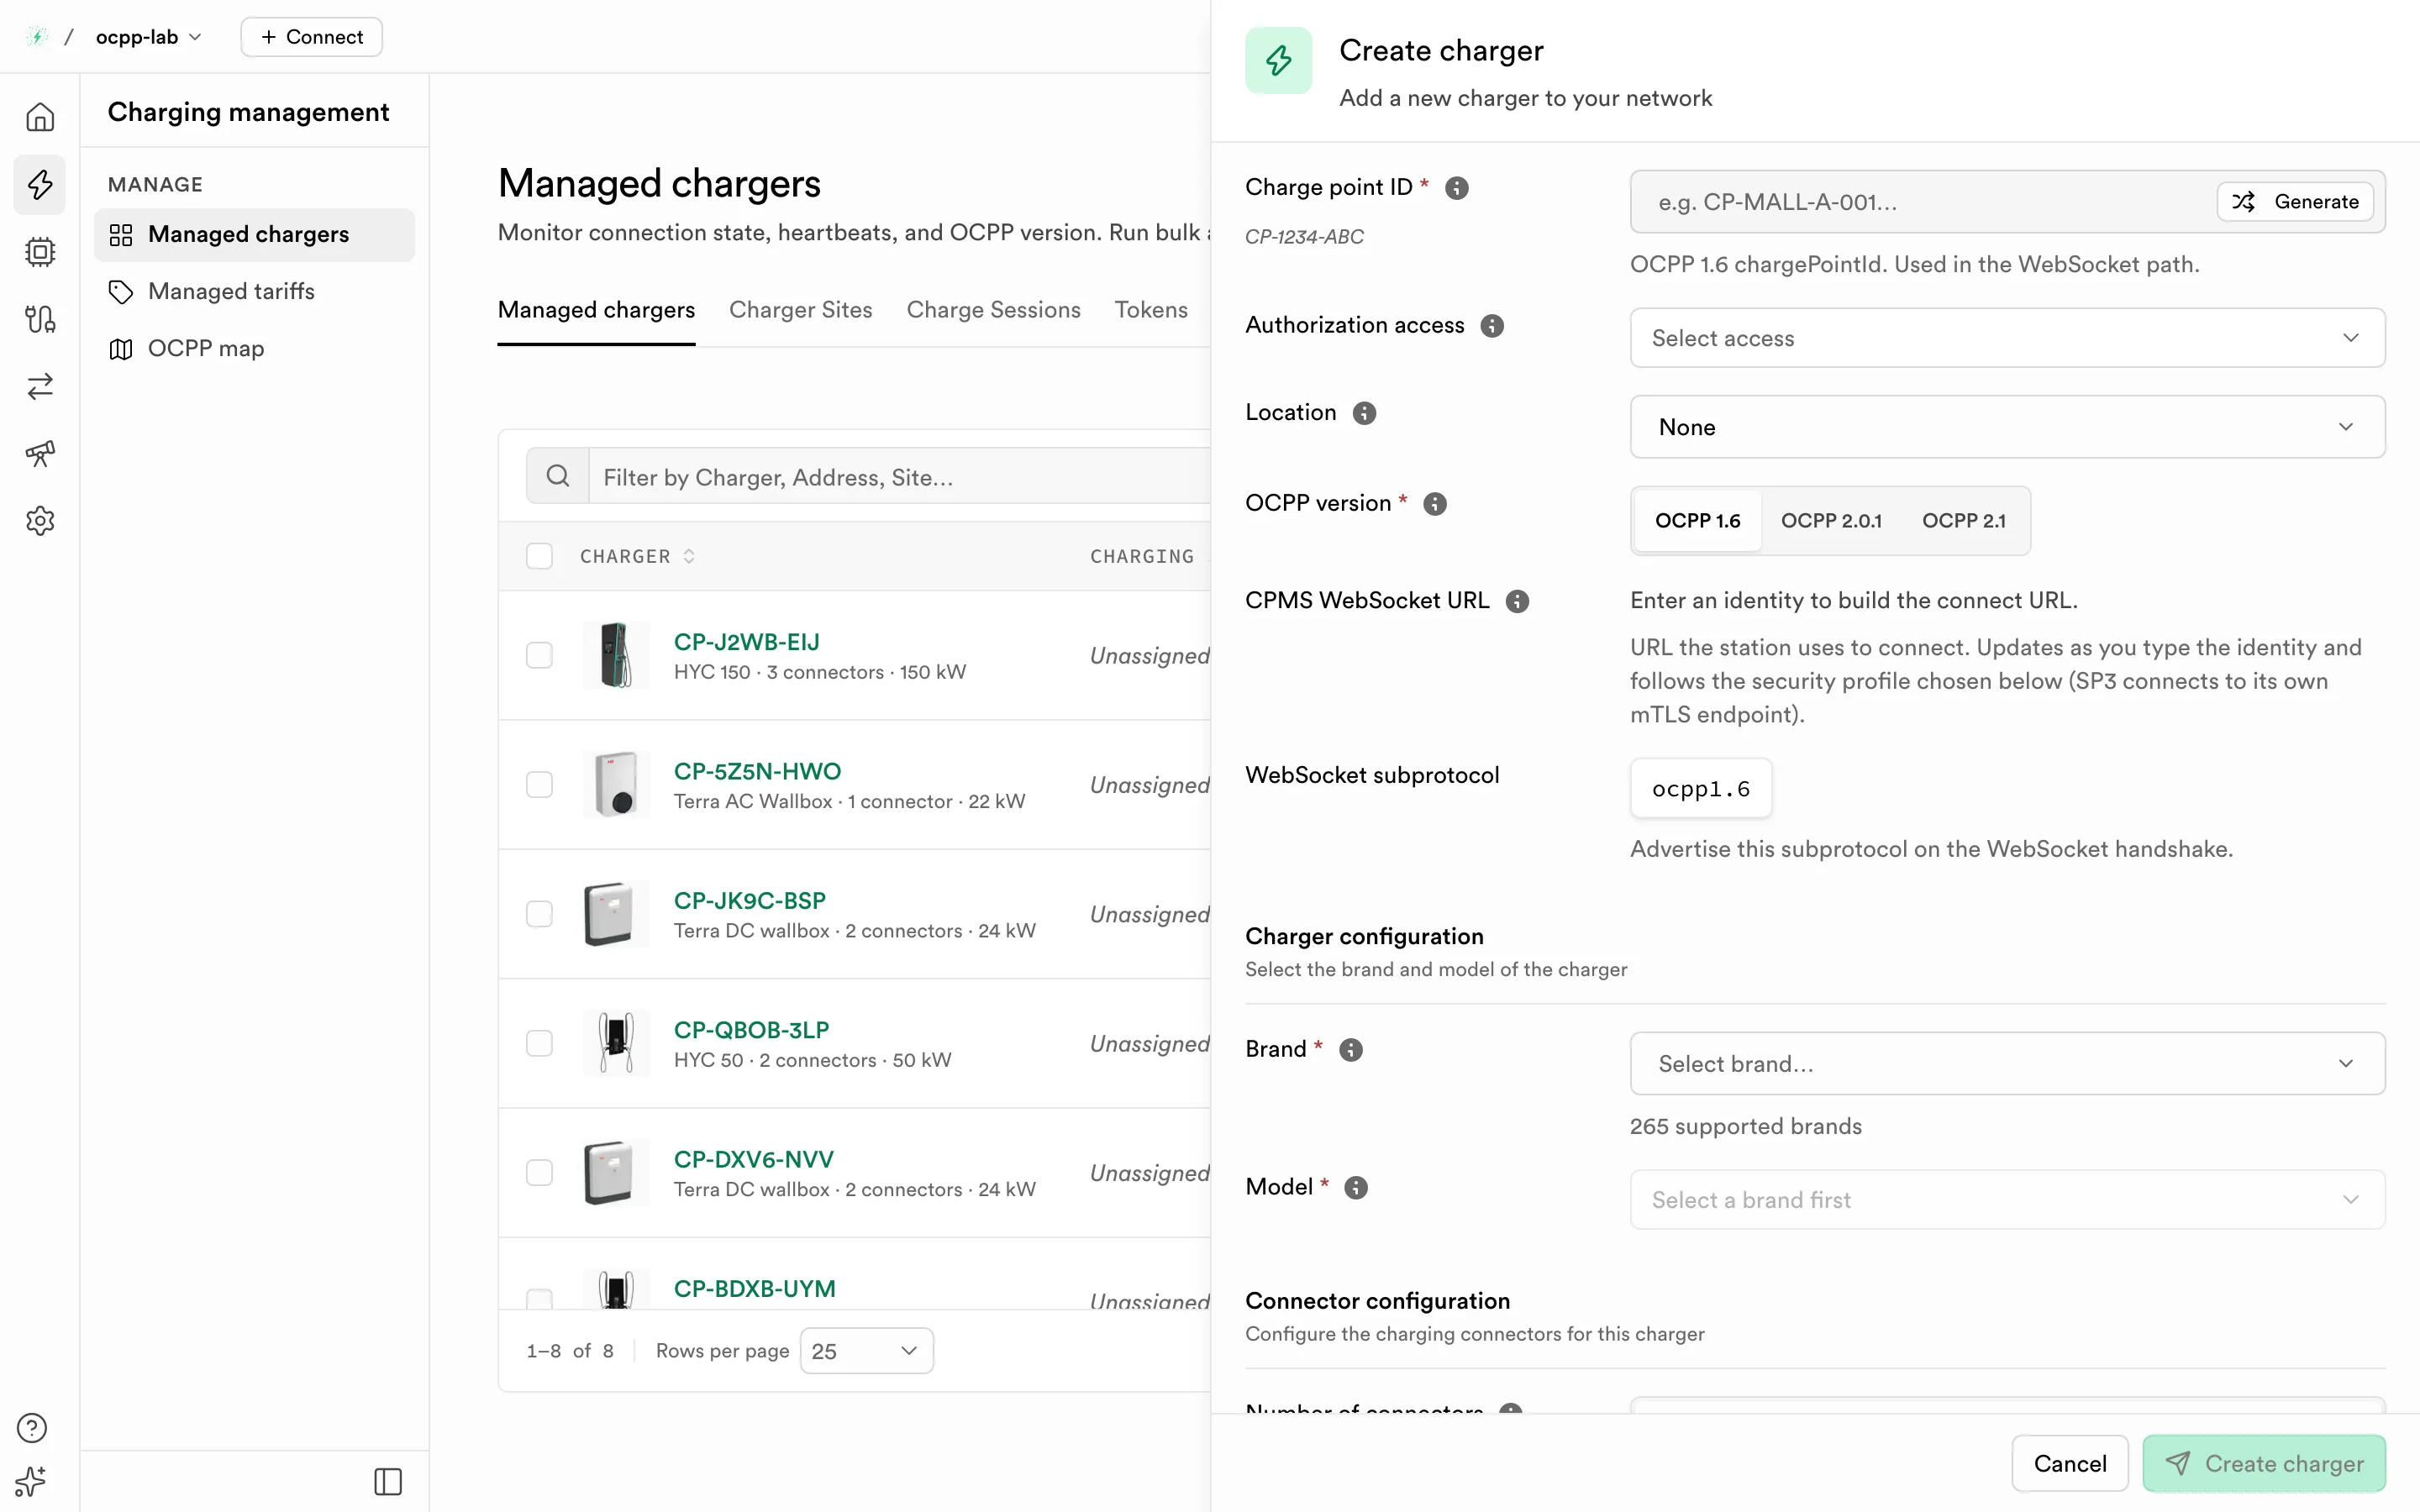
Task: Open the CP-J2WB-EIJ charger link
Action: tap(746, 642)
